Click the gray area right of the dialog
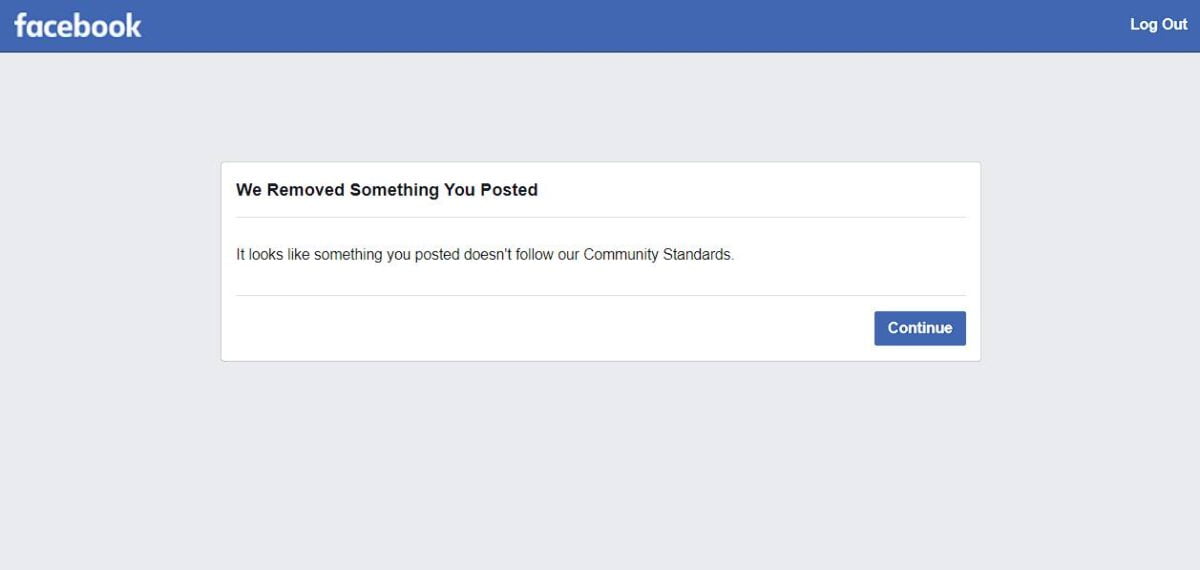 click(x=1090, y=260)
